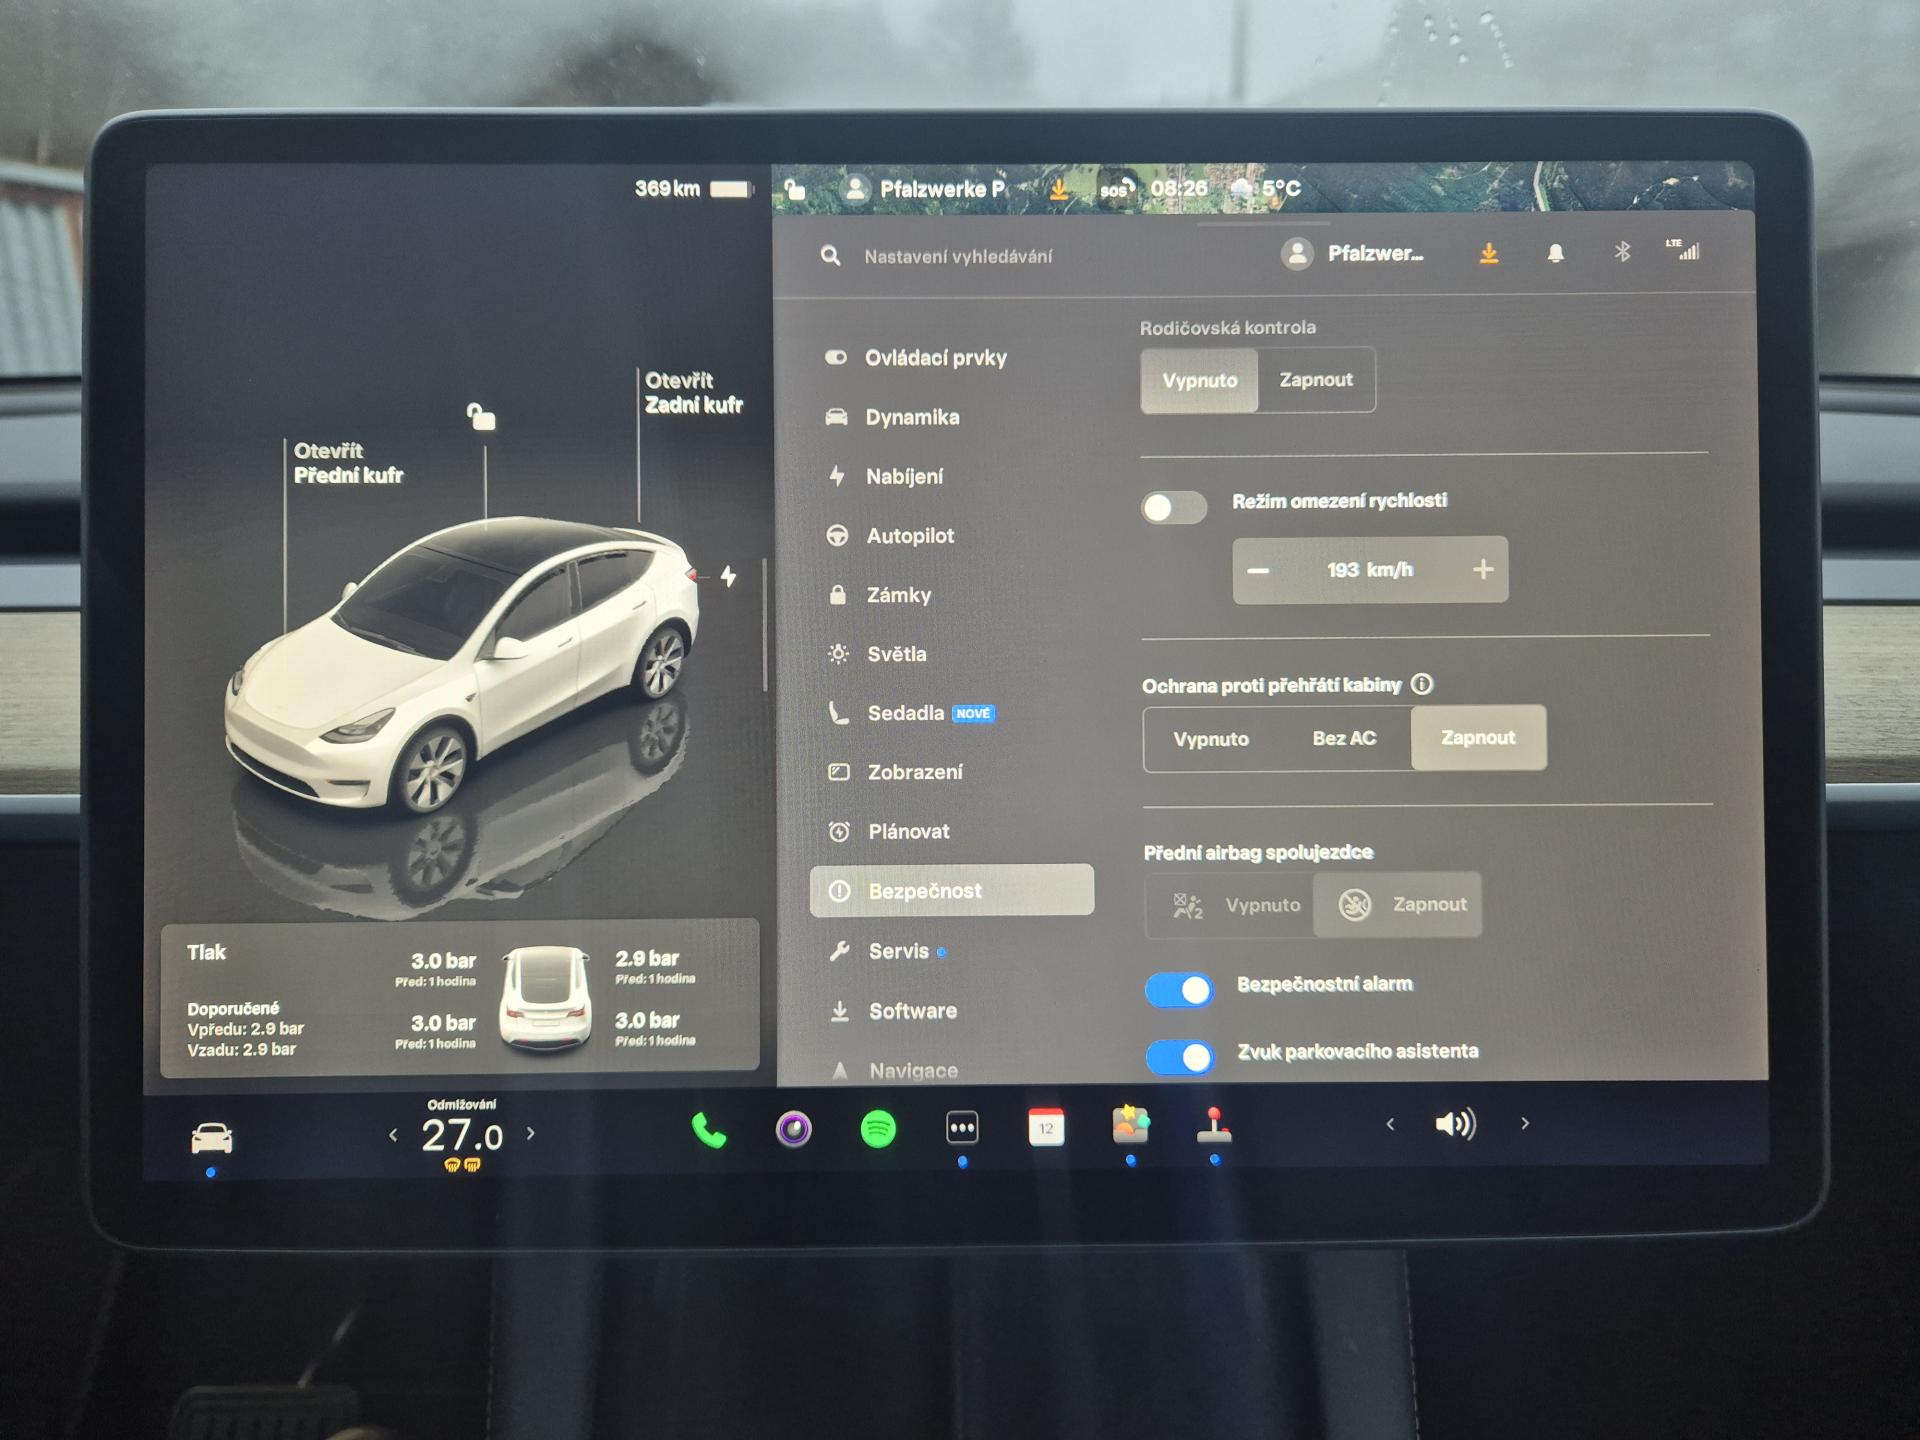The height and width of the screenshot is (1440, 1920).
Task: Tap the car controls icon
Action: 212,1138
